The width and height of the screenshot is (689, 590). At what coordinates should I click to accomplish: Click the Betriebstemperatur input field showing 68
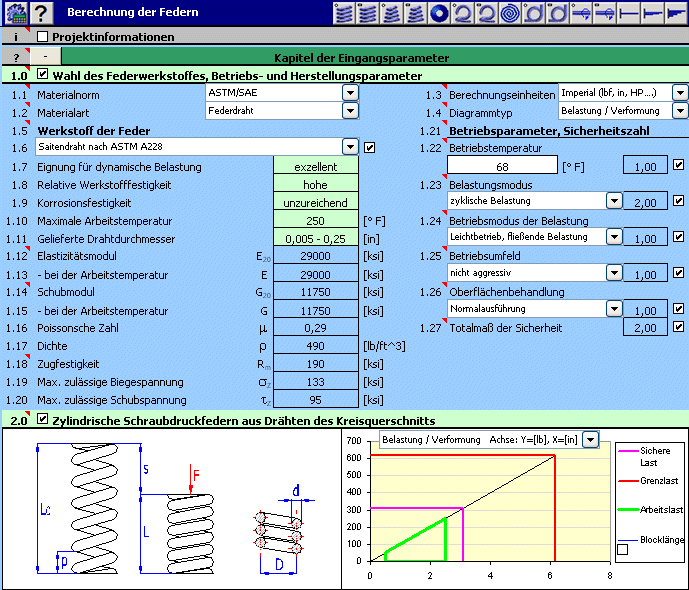[502, 166]
